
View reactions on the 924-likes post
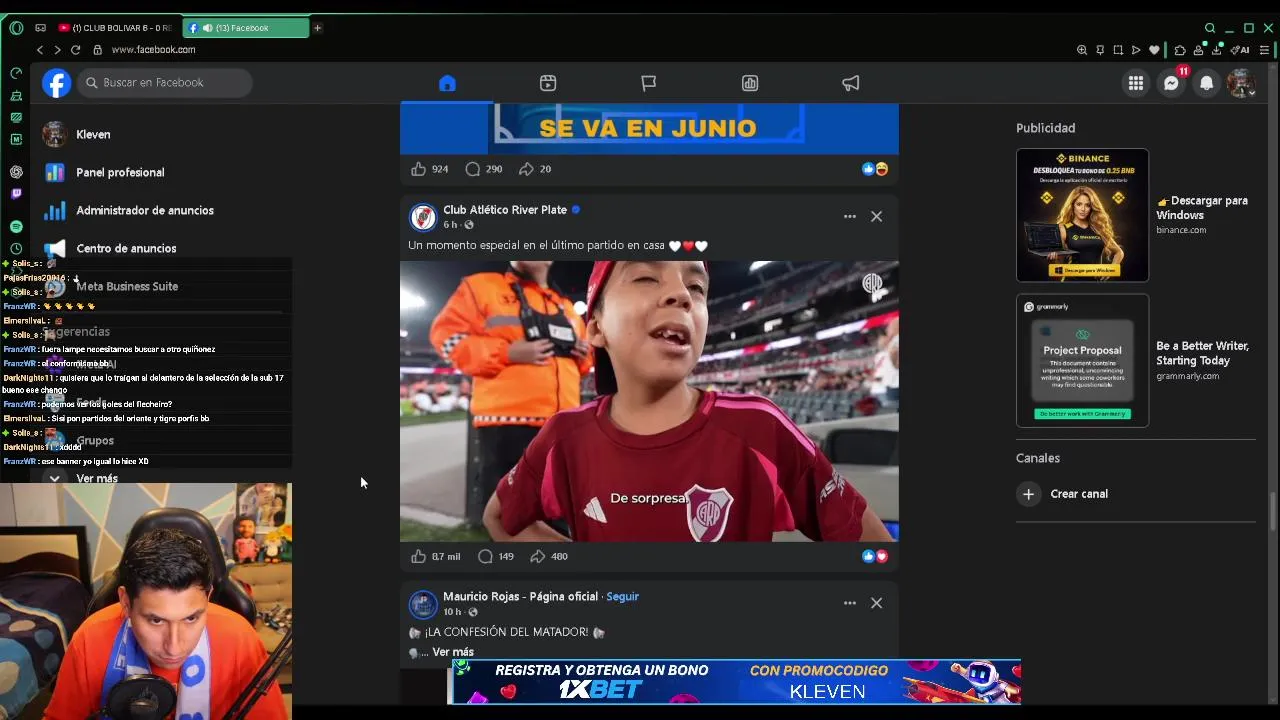click(875, 169)
